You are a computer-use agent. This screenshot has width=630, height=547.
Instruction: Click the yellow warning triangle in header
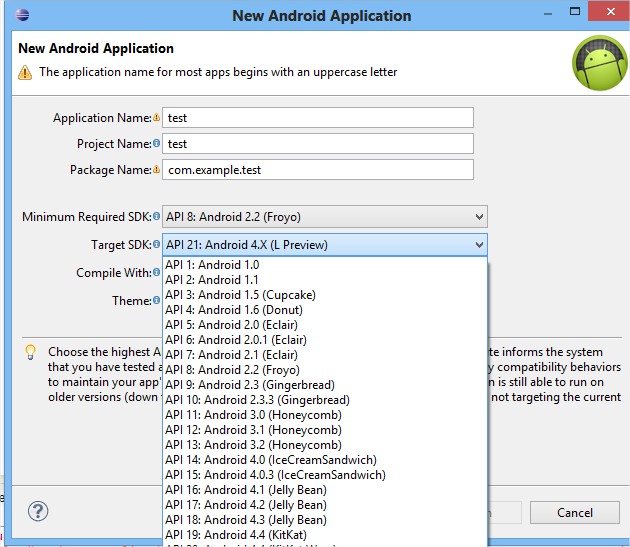[x=25, y=72]
